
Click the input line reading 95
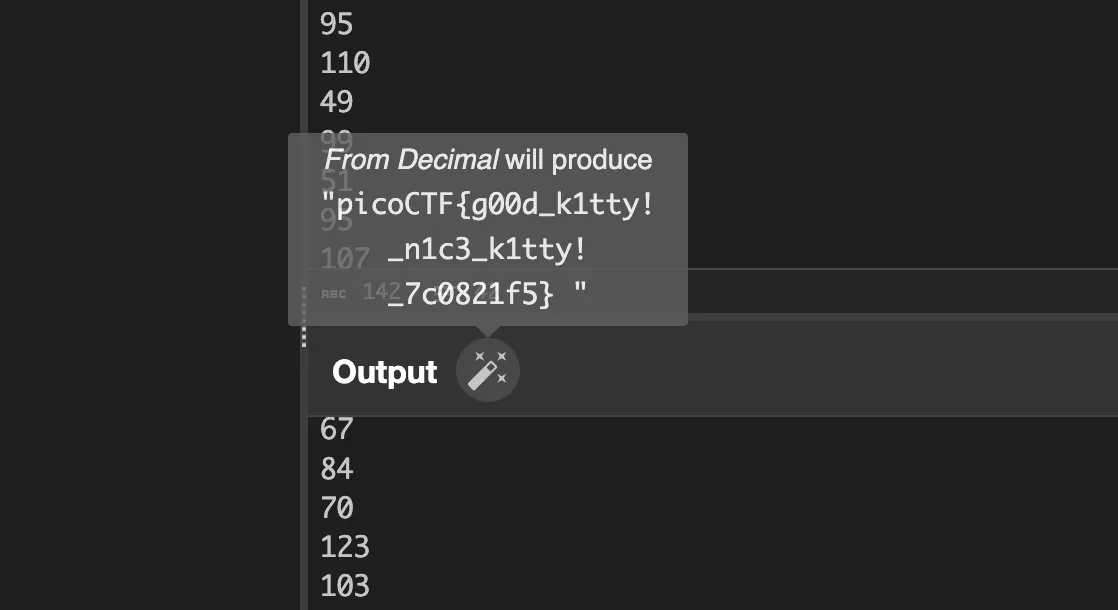click(x=337, y=24)
